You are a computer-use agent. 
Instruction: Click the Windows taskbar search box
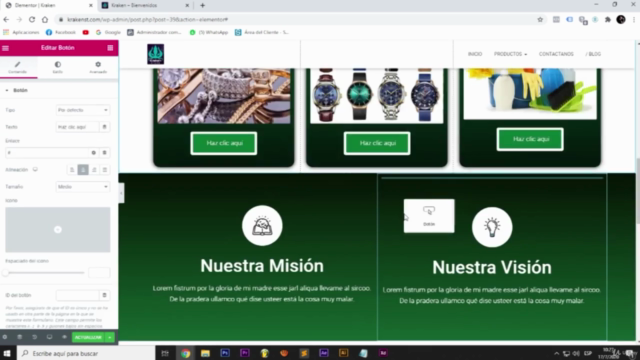coord(86,353)
